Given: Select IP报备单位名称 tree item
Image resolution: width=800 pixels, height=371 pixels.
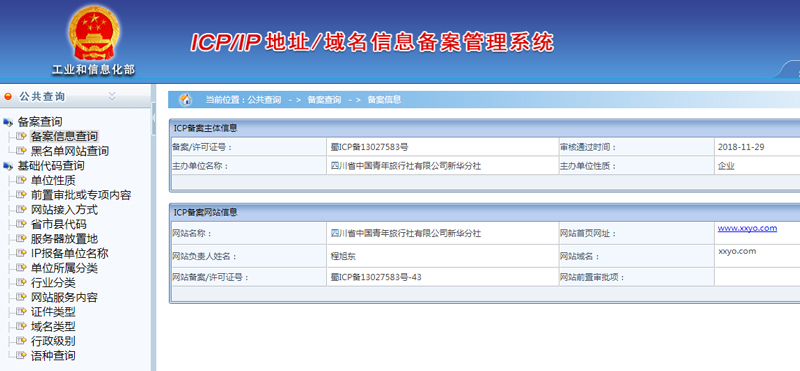Looking at the screenshot, I should click(x=69, y=253).
